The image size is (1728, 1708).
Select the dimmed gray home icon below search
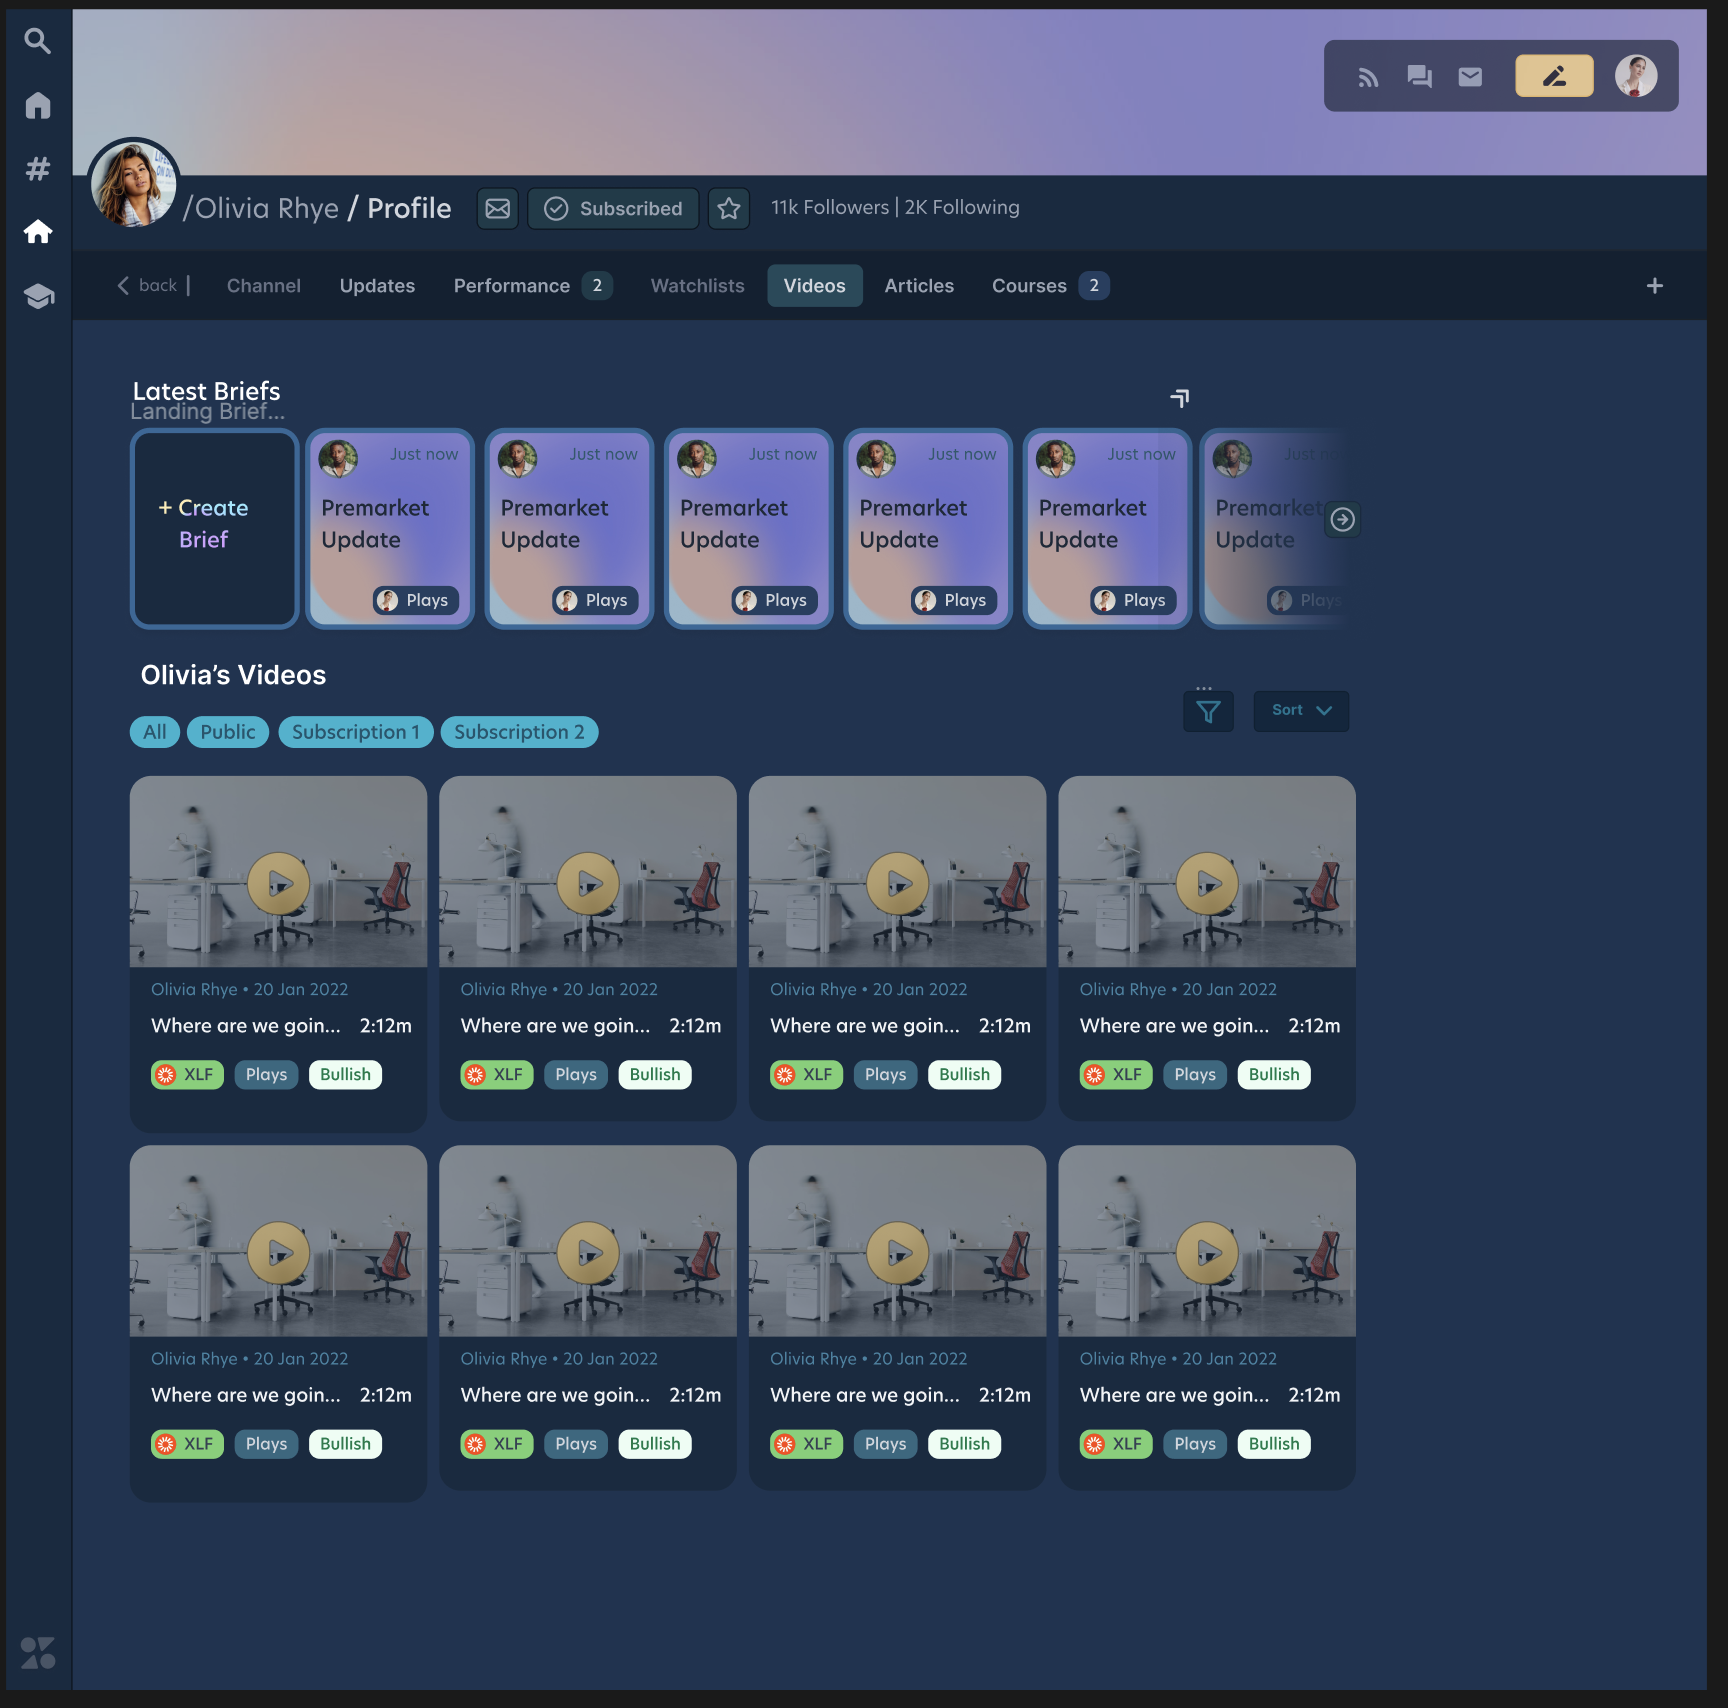coord(38,105)
